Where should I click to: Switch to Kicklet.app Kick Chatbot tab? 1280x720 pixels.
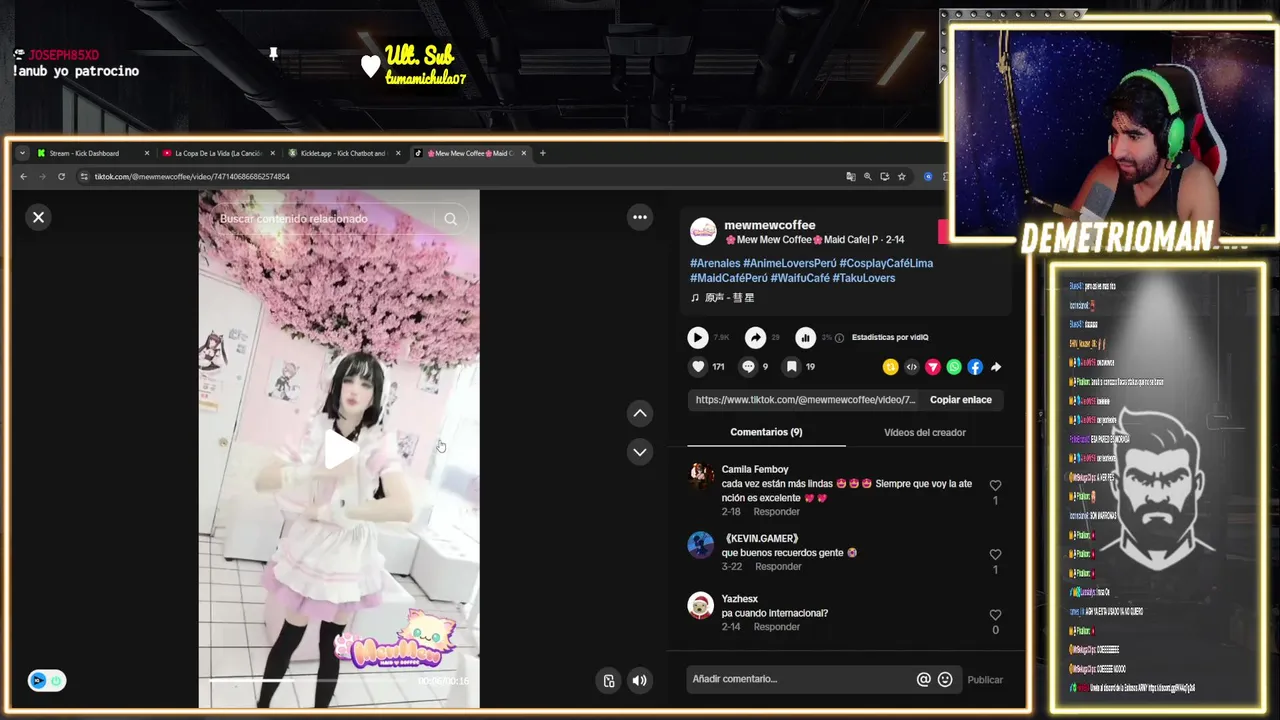tap(344, 153)
